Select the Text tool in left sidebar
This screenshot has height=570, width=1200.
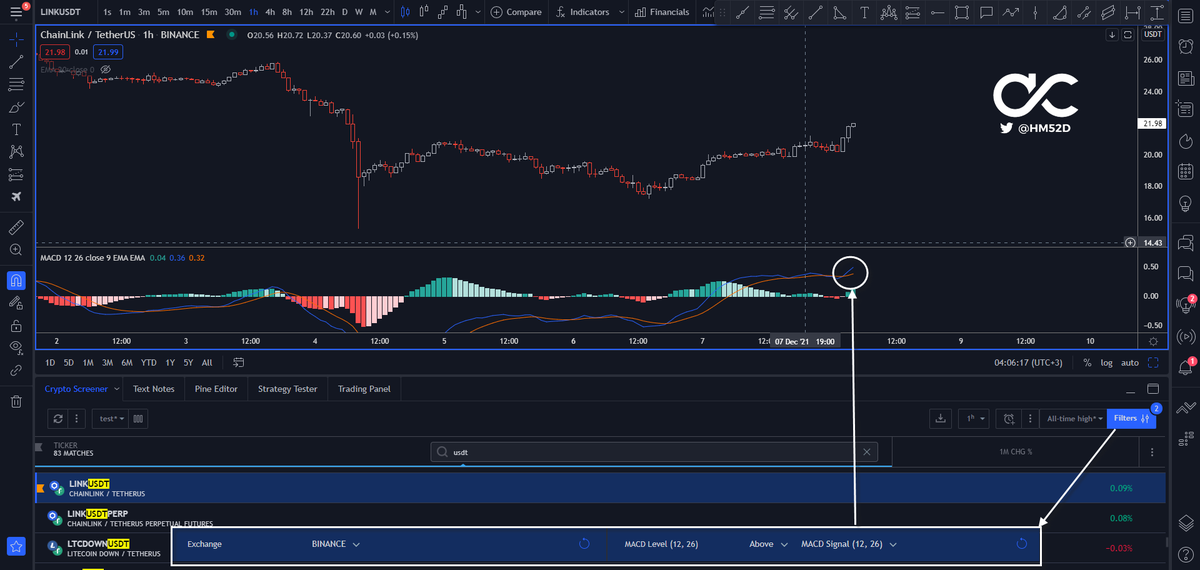(16, 129)
